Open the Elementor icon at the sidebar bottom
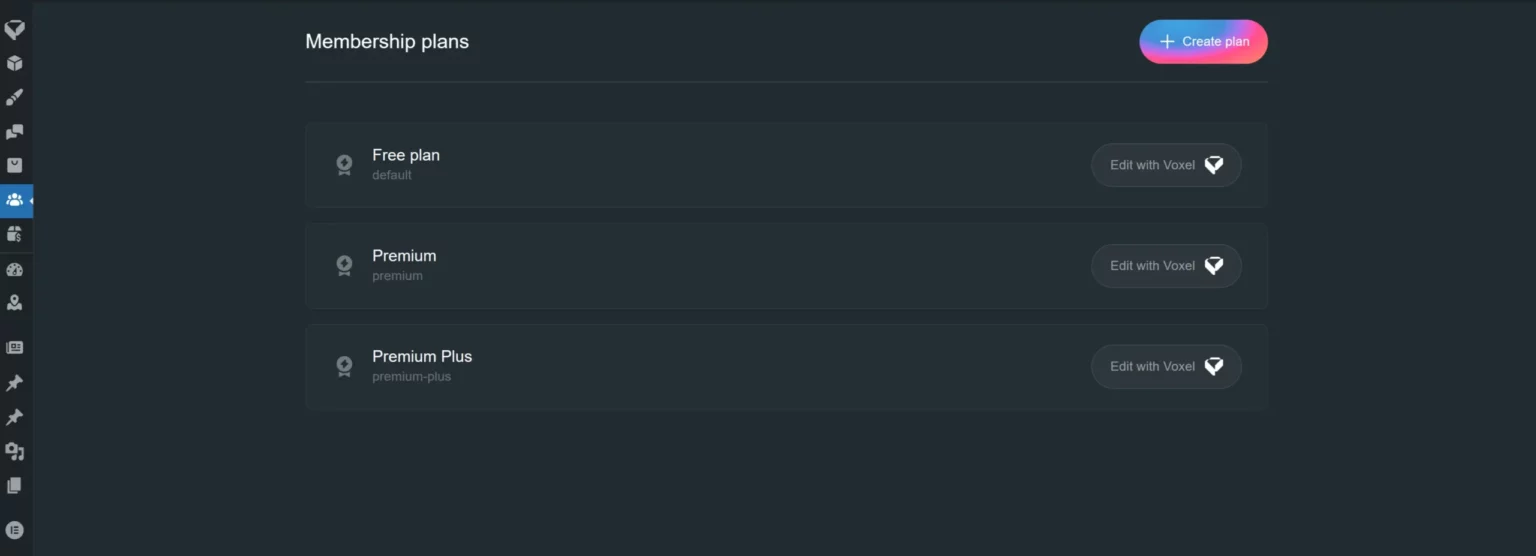The image size is (1536, 556). tap(14, 530)
